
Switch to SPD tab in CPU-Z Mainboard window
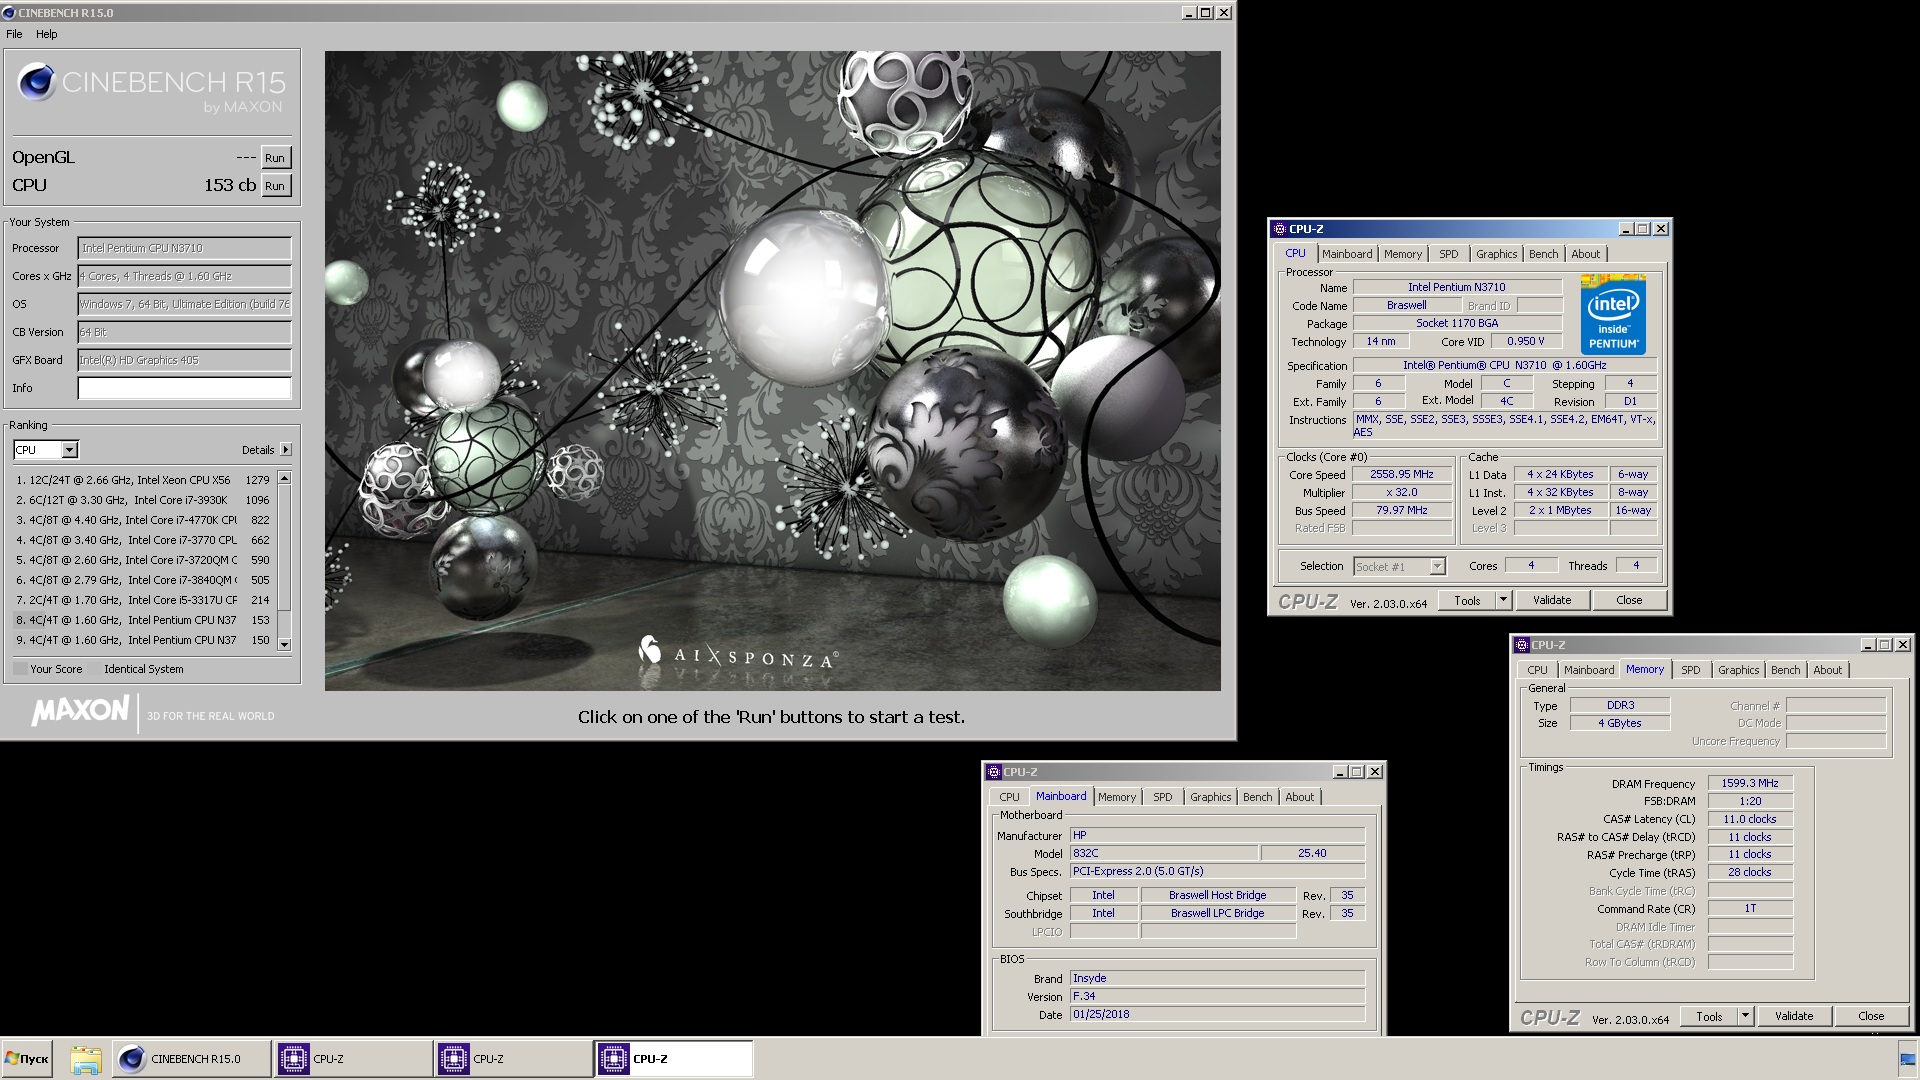(1163, 797)
